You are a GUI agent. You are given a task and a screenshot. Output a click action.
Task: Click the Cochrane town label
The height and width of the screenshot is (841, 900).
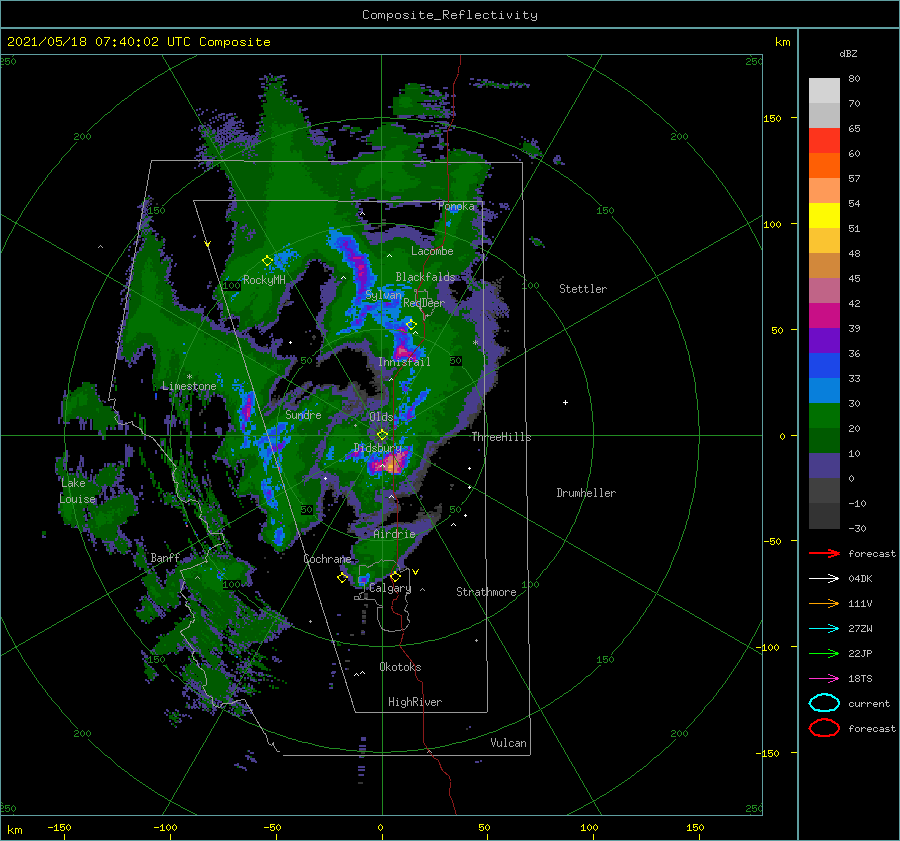click(x=327, y=559)
